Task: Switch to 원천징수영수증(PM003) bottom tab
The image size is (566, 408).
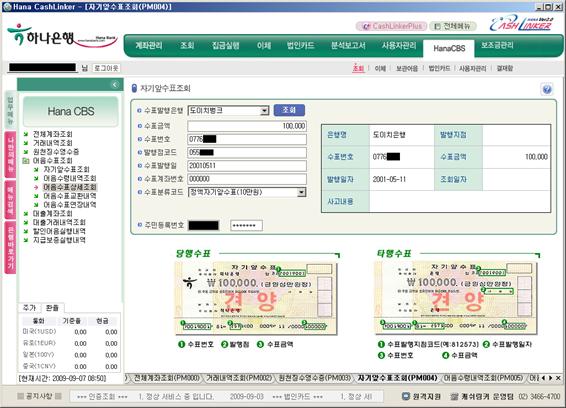Action: coord(314,378)
